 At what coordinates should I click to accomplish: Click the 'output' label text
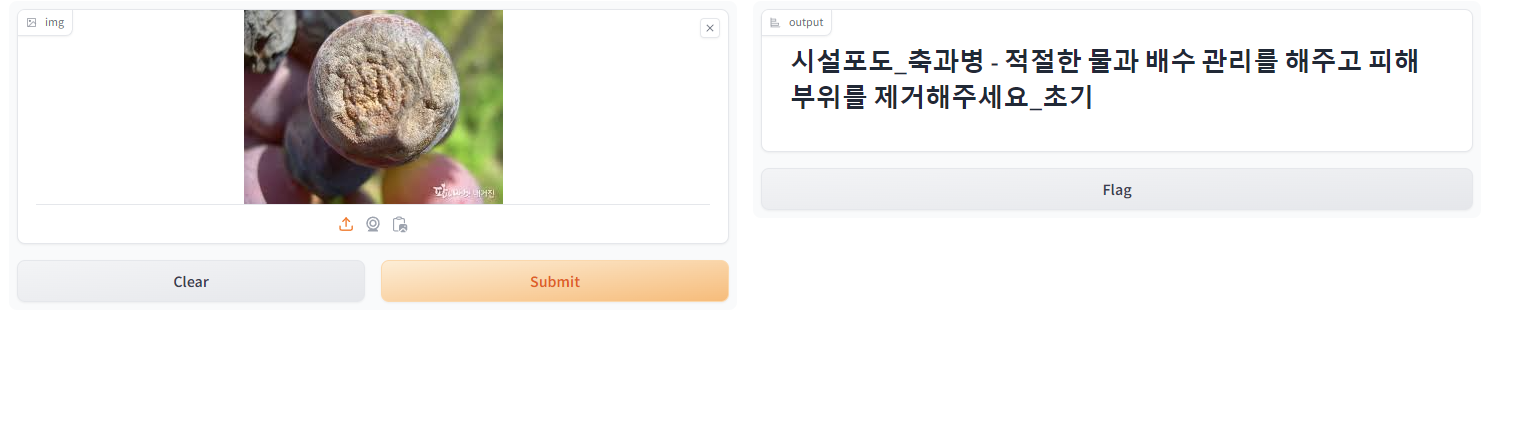pyautogui.click(x=806, y=22)
